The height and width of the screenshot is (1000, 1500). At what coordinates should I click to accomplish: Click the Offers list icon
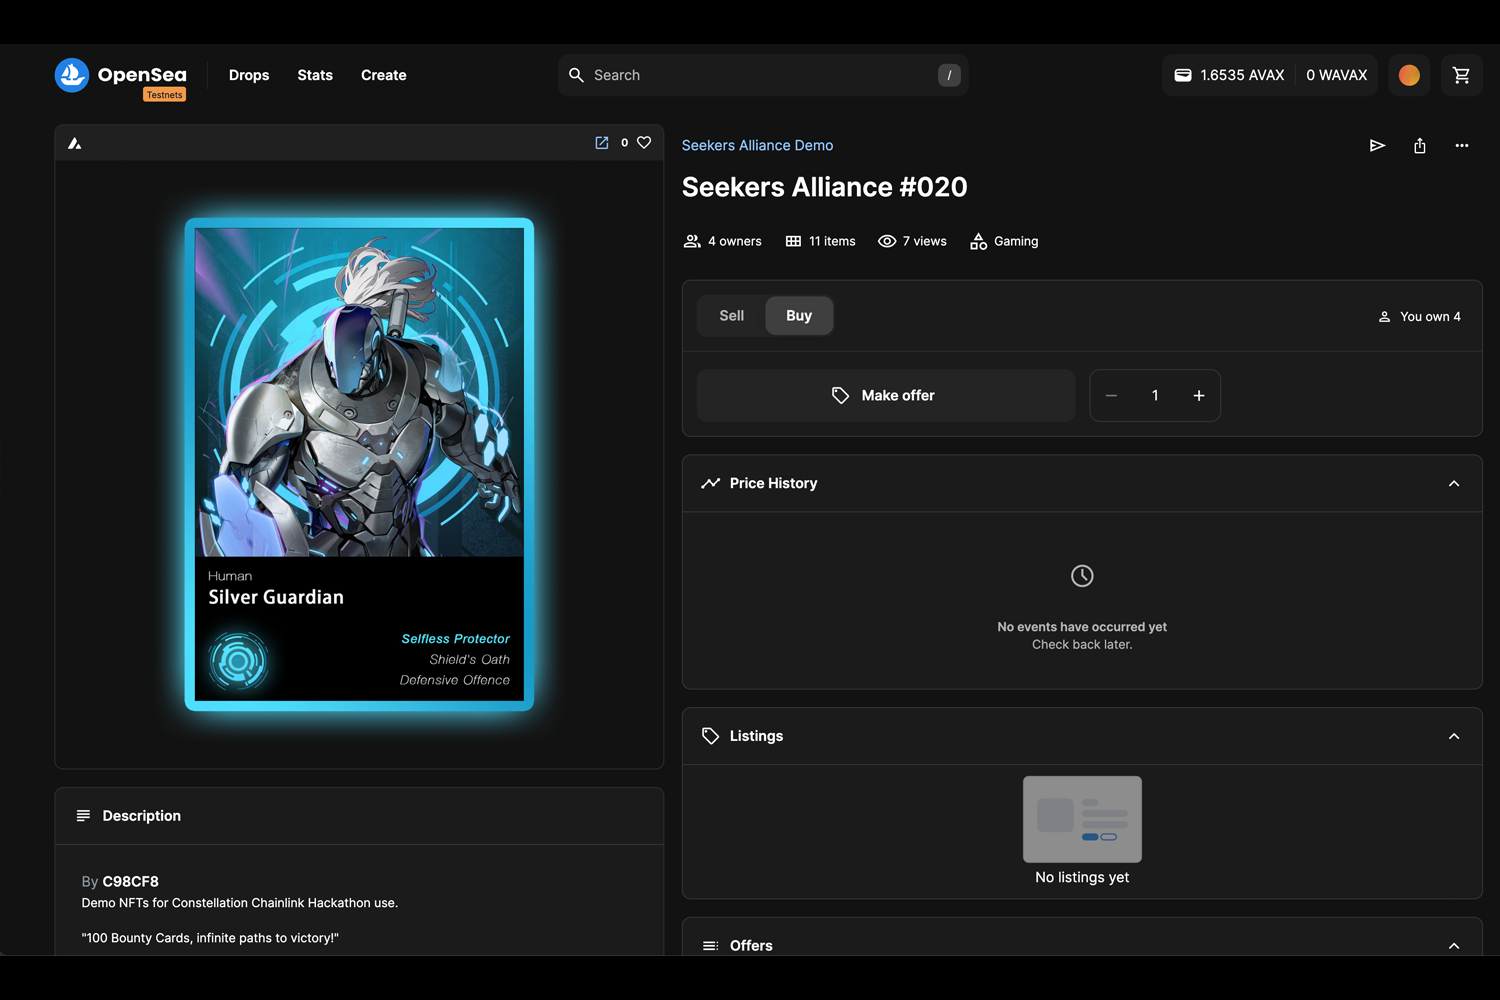[x=711, y=946]
